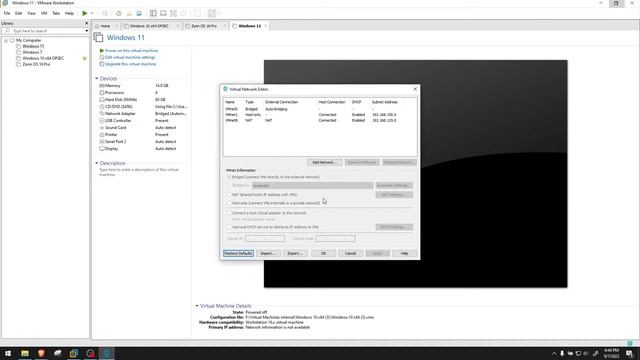The height and width of the screenshot is (360, 640).
Task: Click the Import button in Virtual Network Editor
Action: tap(268, 253)
